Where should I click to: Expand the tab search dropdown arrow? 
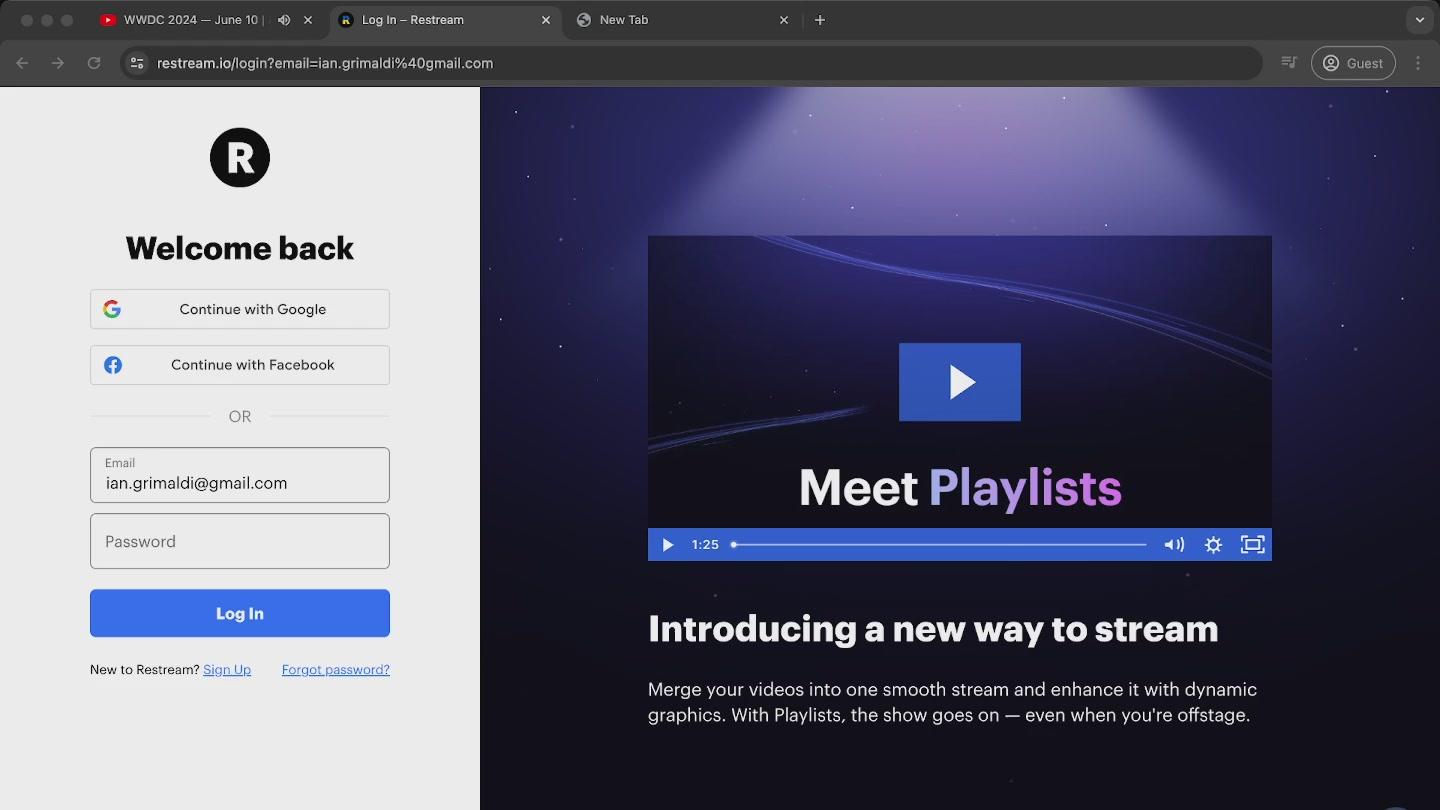tap(1419, 20)
